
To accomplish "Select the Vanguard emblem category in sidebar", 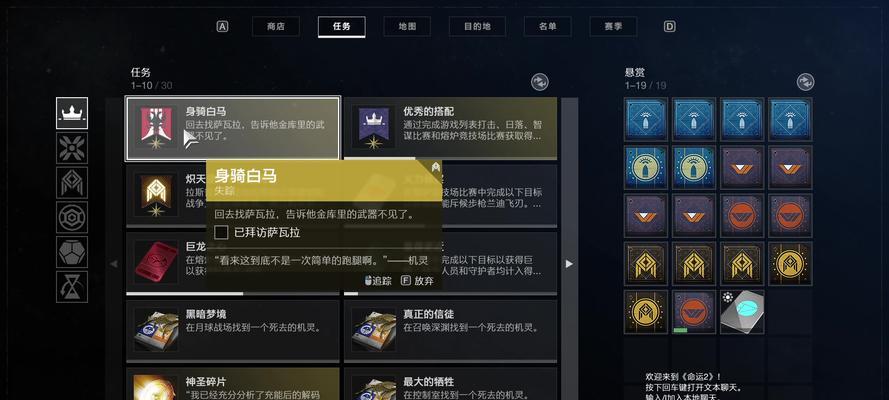I will [72, 182].
